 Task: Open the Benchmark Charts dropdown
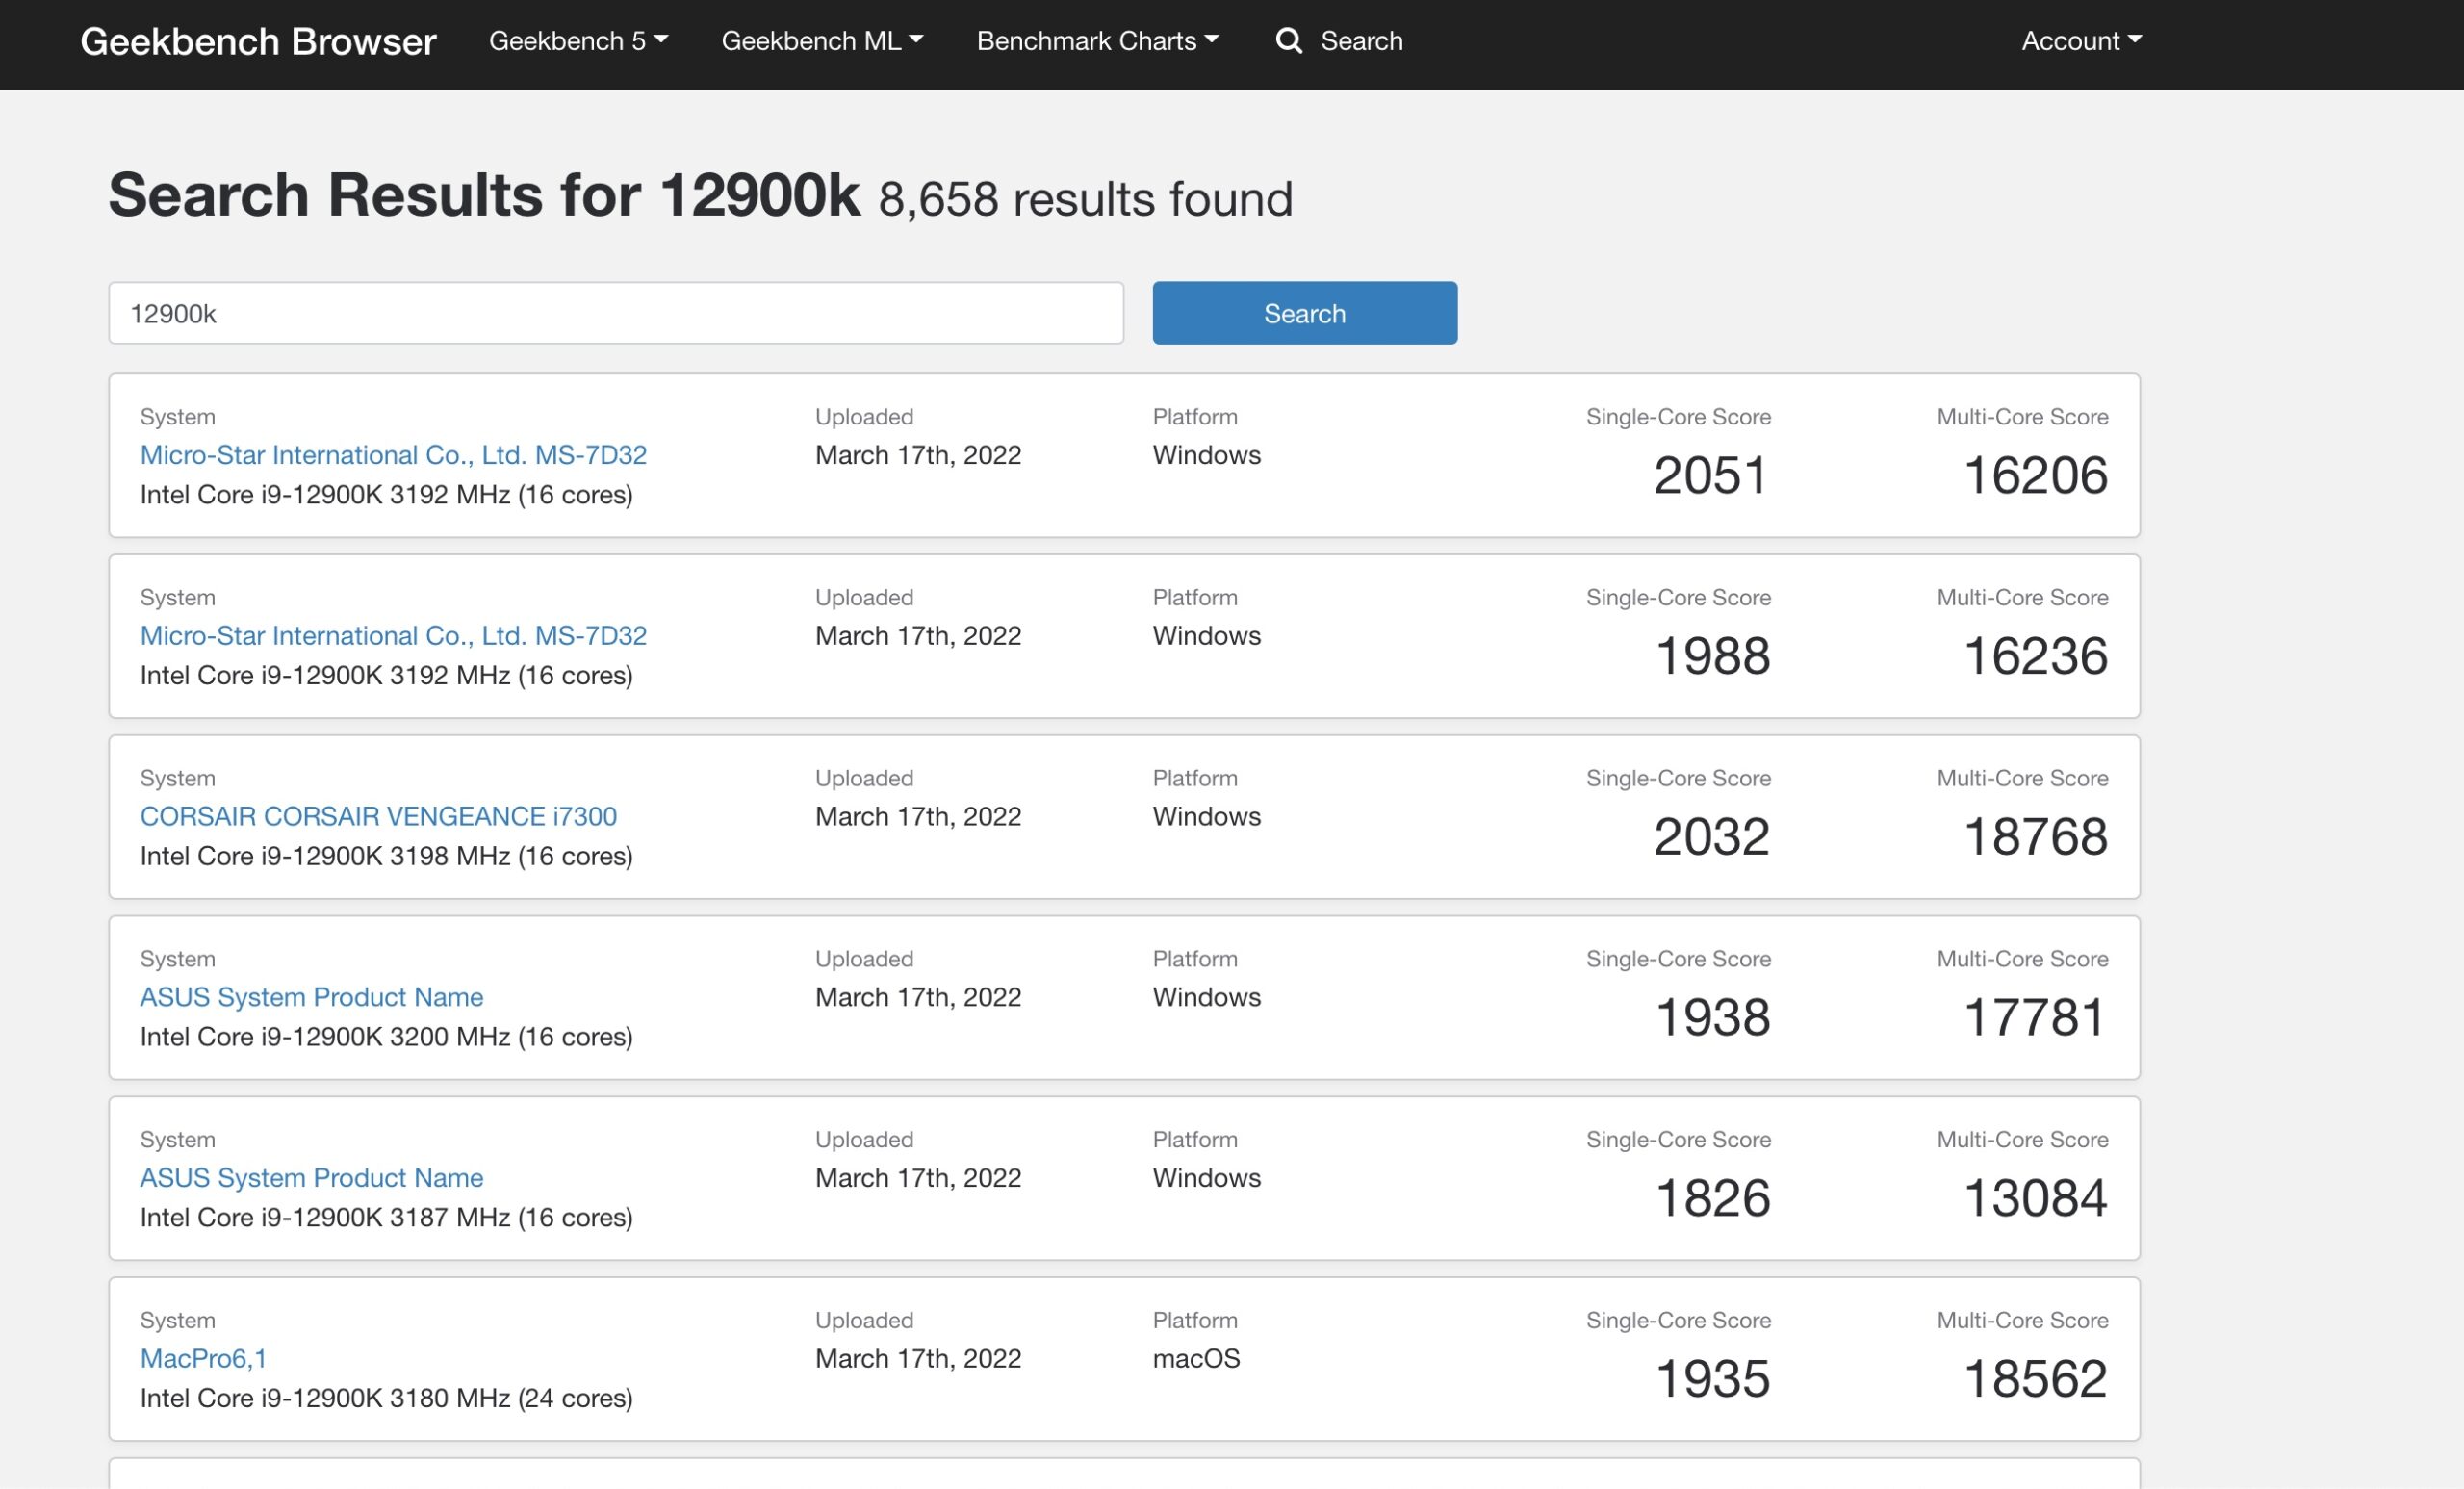(x=1097, y=41)
